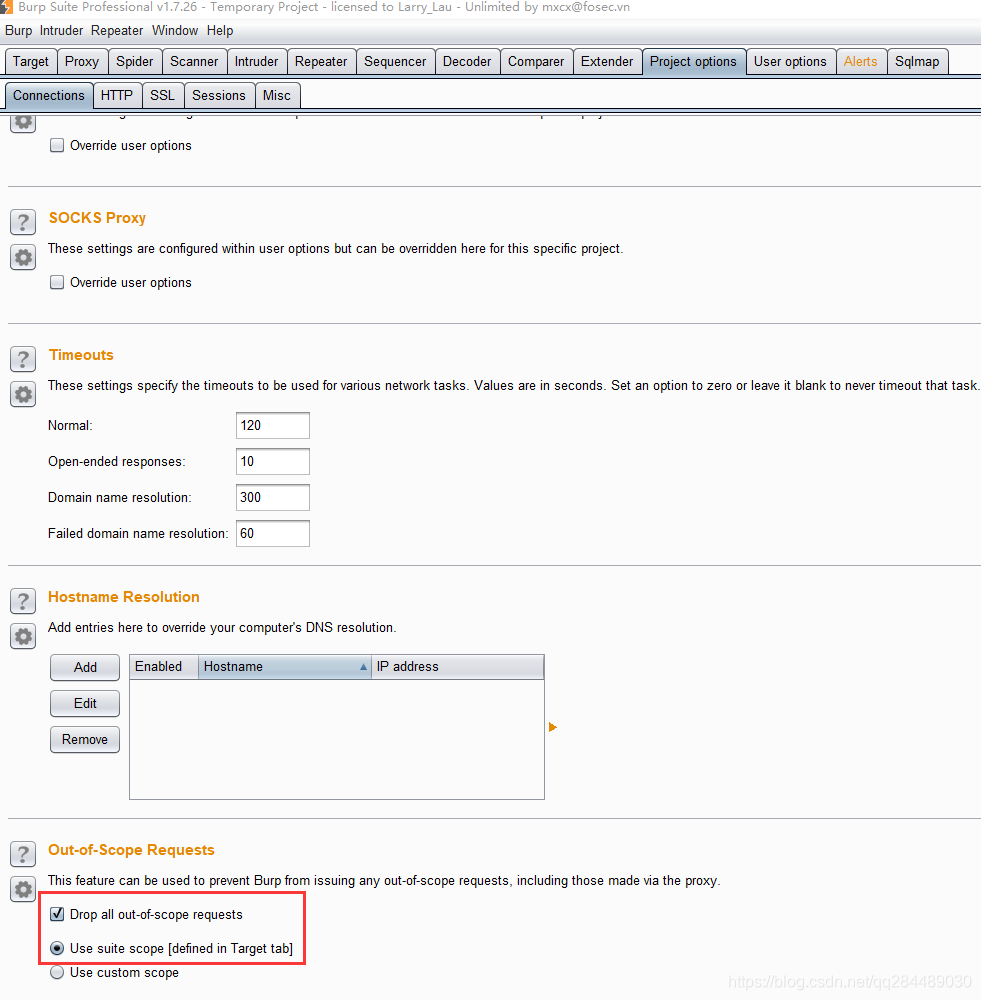Image resolution: width=981 pixels, height=1000 pixels.
Task: Click the Enabled column header
Action: coord(164,666)
